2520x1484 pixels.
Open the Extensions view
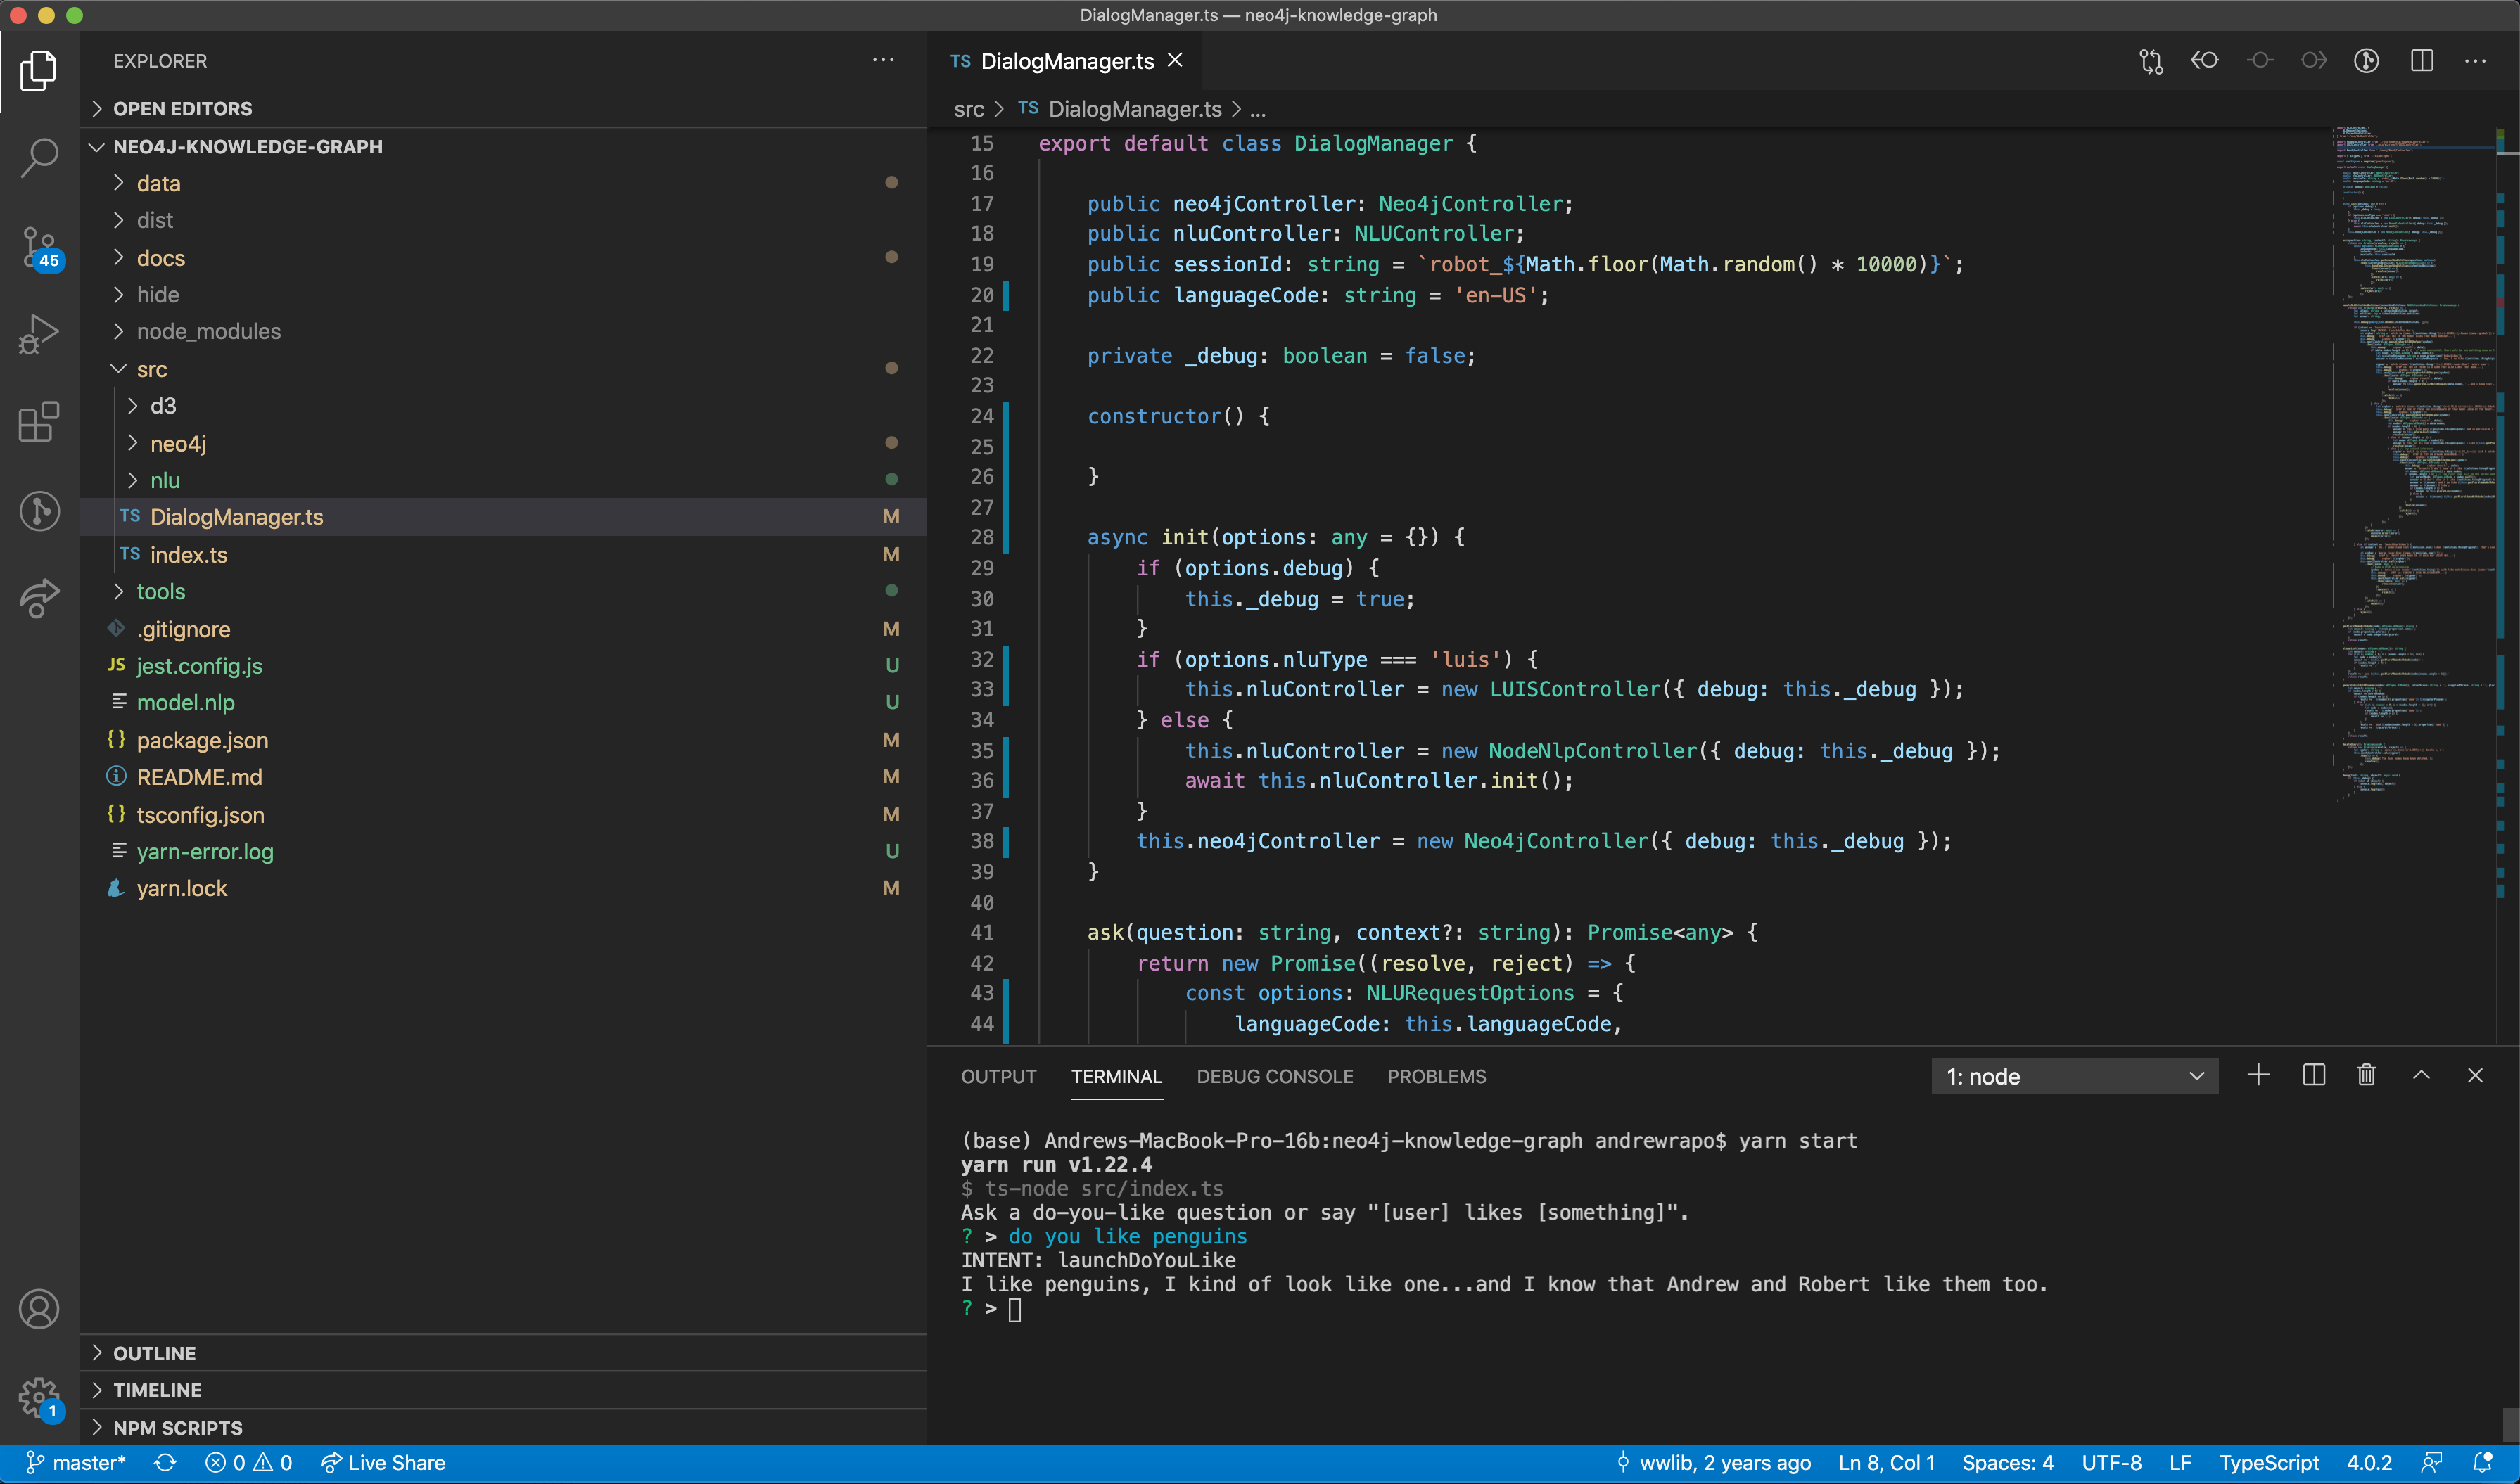pos(39,422)
